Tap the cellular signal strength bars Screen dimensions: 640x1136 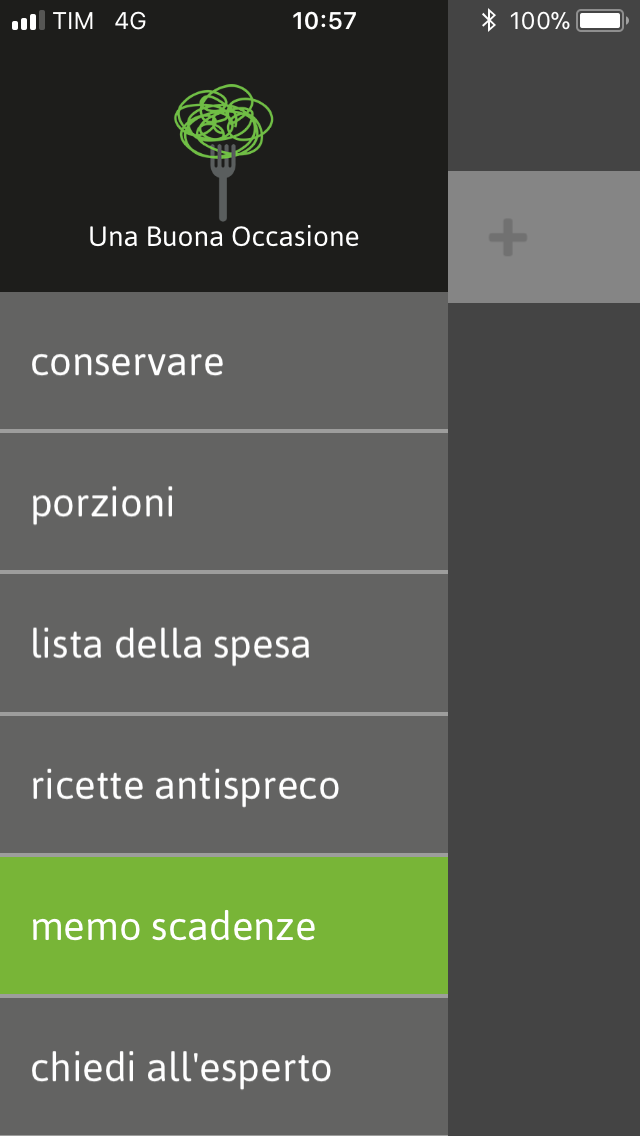tap(28, 21)
